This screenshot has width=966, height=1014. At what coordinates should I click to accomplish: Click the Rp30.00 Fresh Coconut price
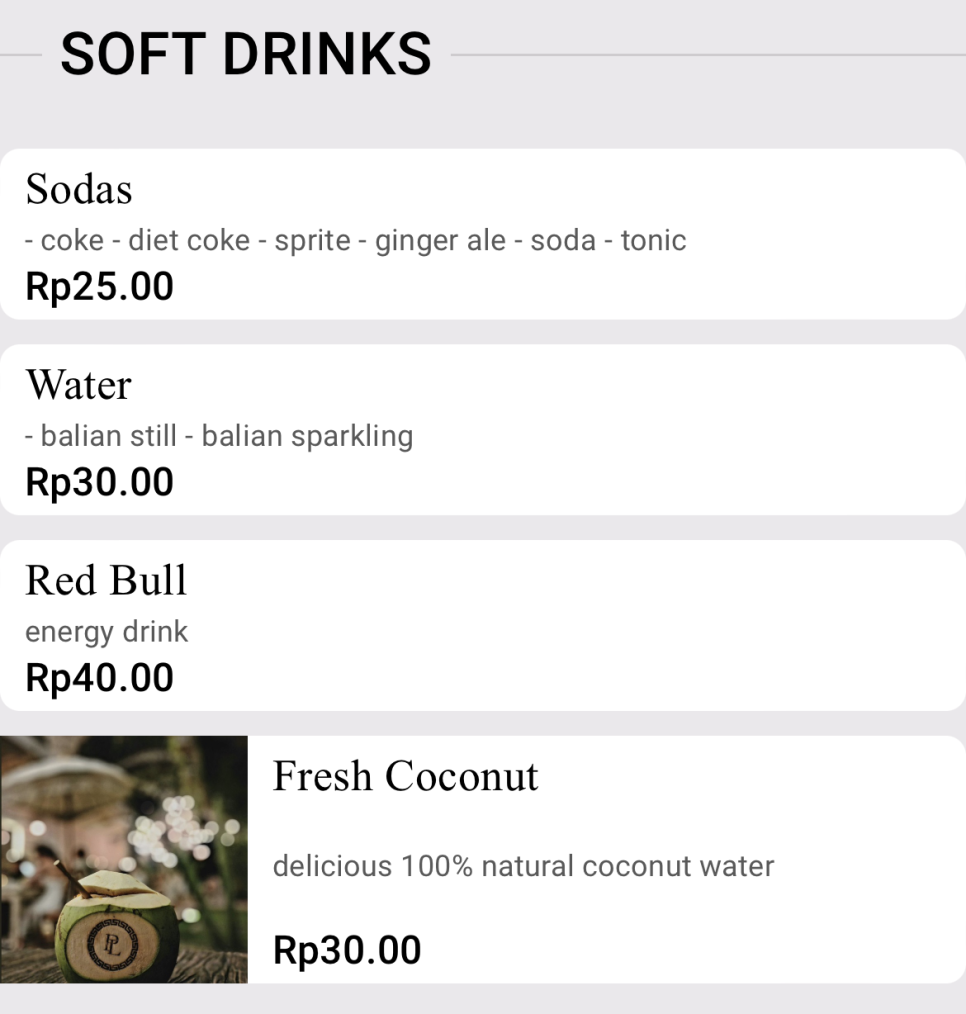tap(347, 950)
